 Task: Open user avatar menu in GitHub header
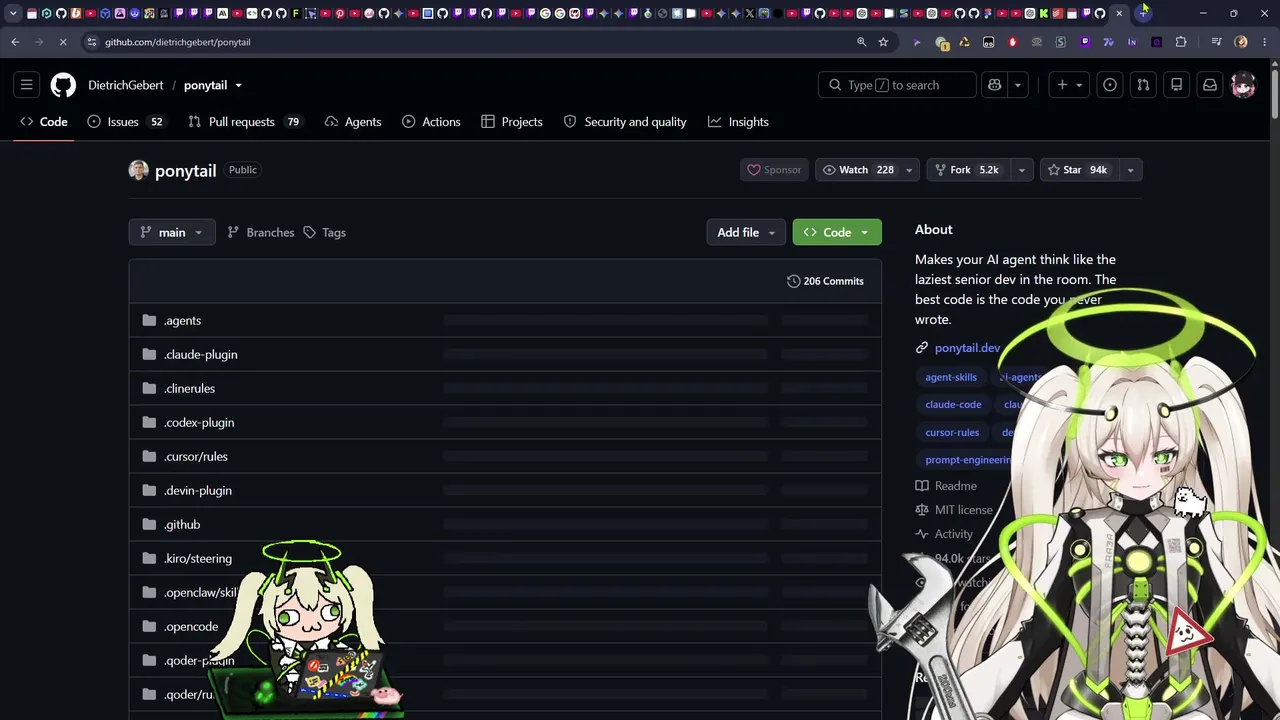tap(1243, 85)
